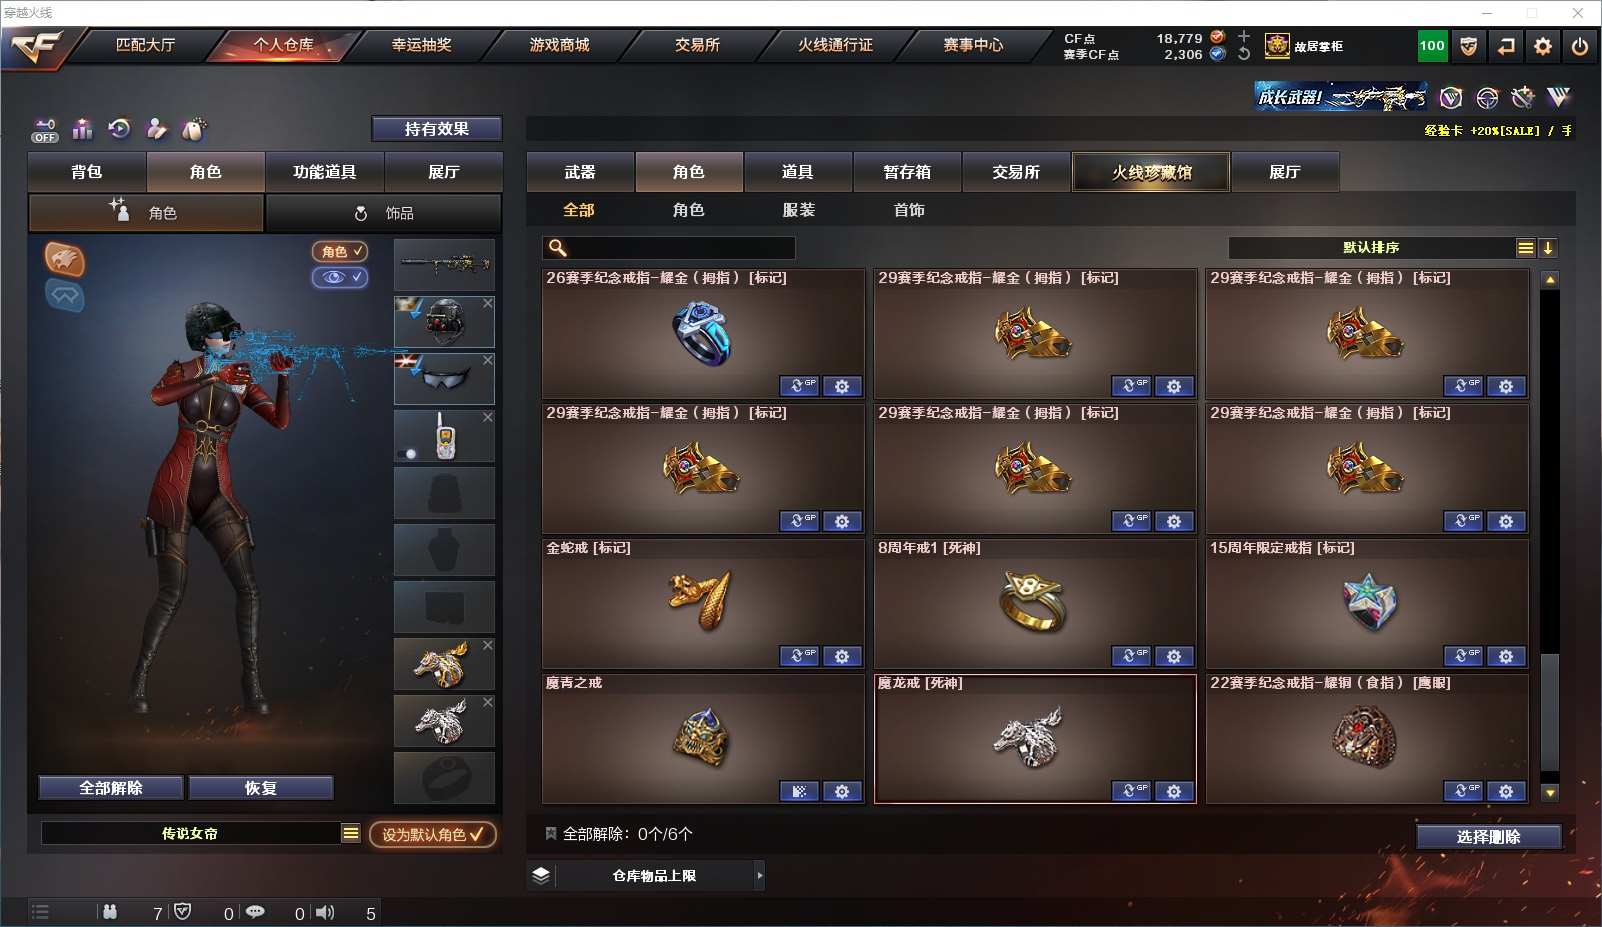Click the search magnifier icon in the item list
Viewport: 1602px width, 927px height.
coord(558,248)
